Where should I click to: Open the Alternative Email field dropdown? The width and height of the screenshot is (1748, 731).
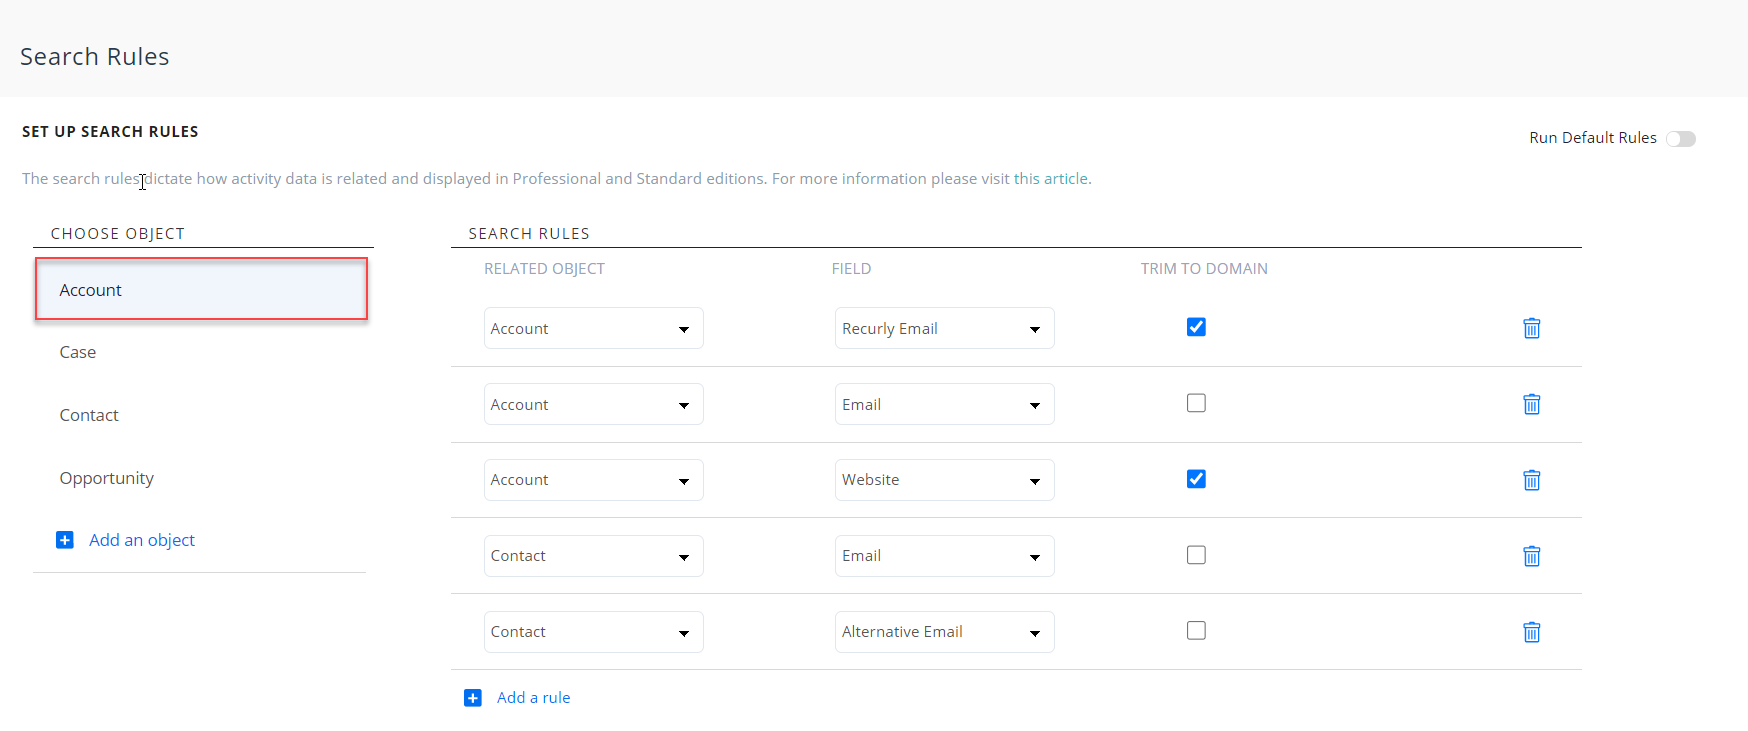pyautogui.click(x=944, y=632)
